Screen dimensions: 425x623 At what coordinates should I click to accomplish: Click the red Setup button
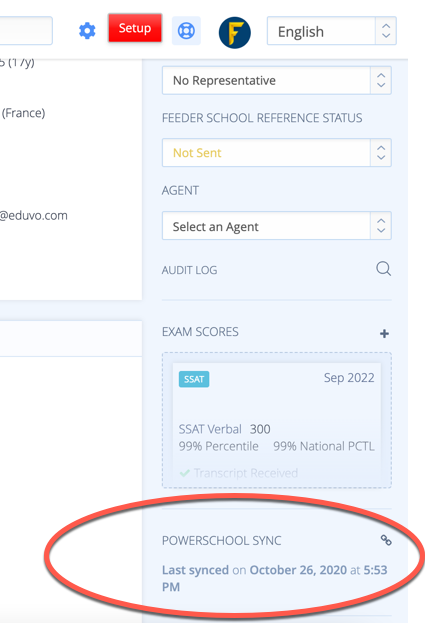click(135, 28)
